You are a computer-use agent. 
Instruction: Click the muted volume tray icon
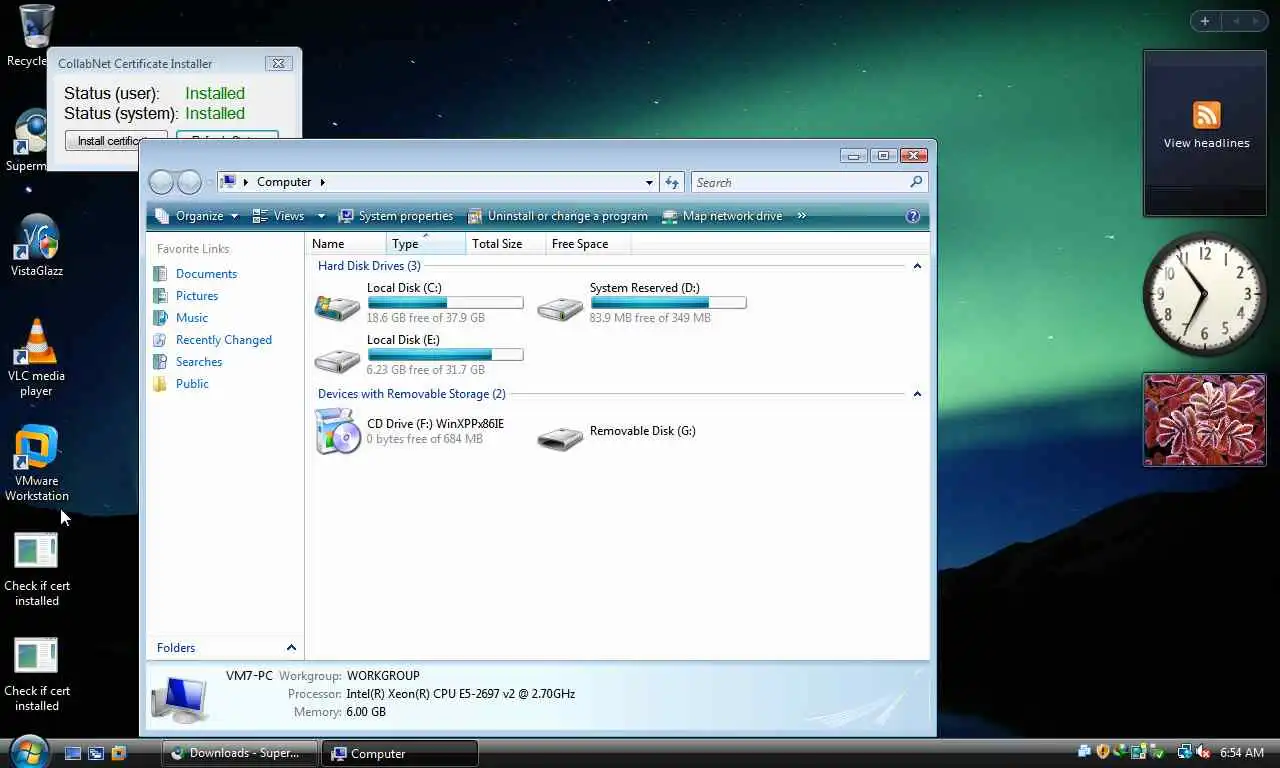1203,752
